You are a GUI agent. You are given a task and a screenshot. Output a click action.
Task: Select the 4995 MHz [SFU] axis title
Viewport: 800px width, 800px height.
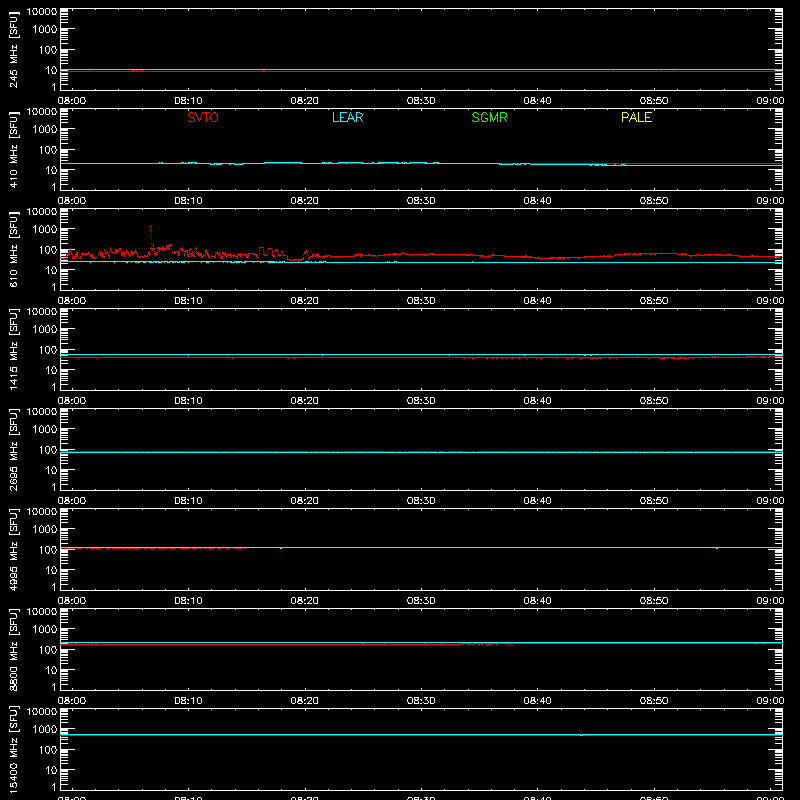tap(13, 549)
